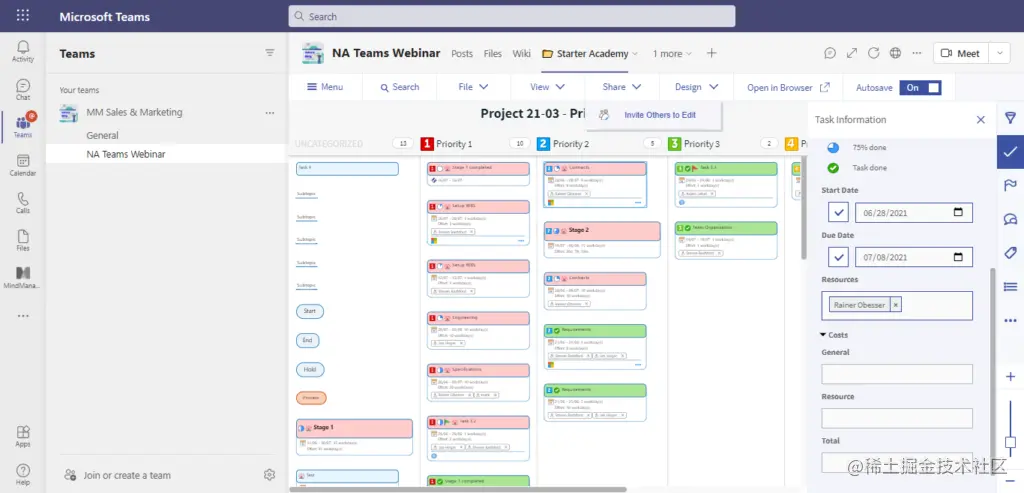Click the board horizontal scrollbar

coord(458,489)
